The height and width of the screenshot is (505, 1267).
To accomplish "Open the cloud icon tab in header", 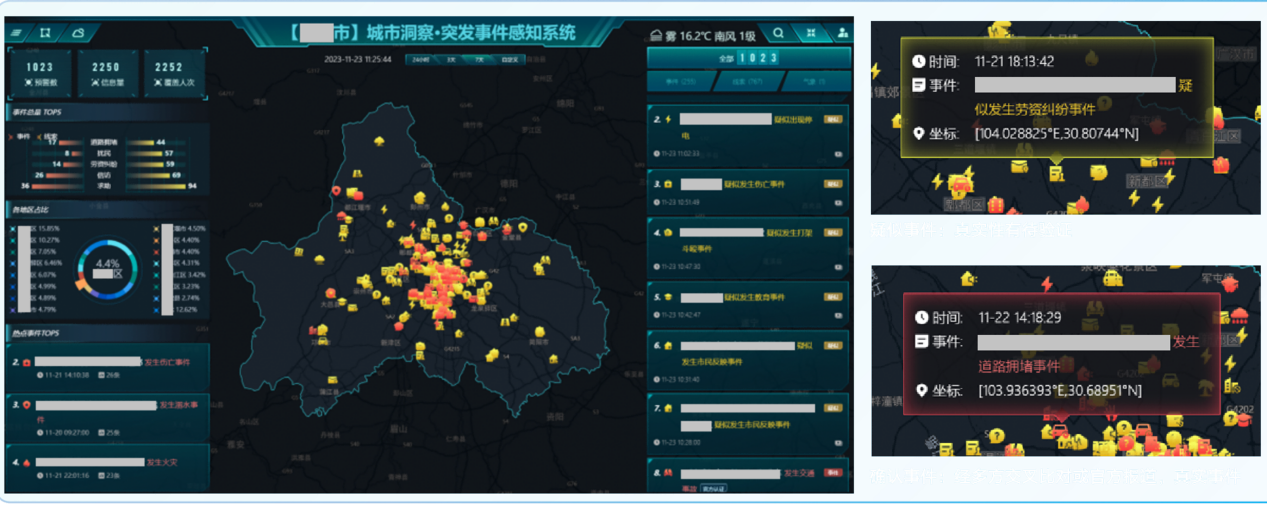I will pyautogui.click(x=78, y=33).
